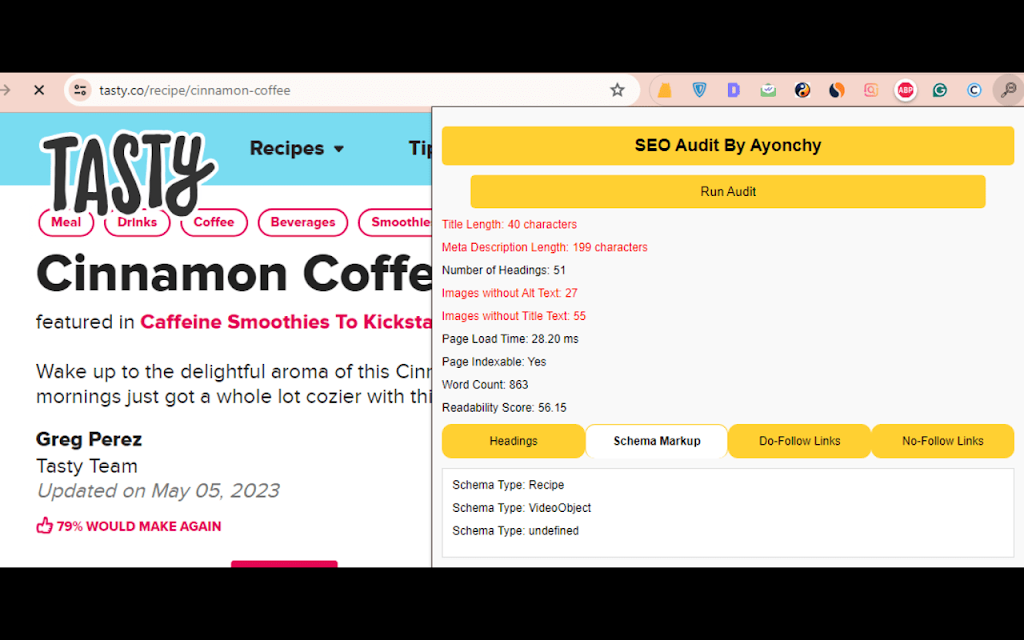Click the Beverages tag pill

[302, 222]
